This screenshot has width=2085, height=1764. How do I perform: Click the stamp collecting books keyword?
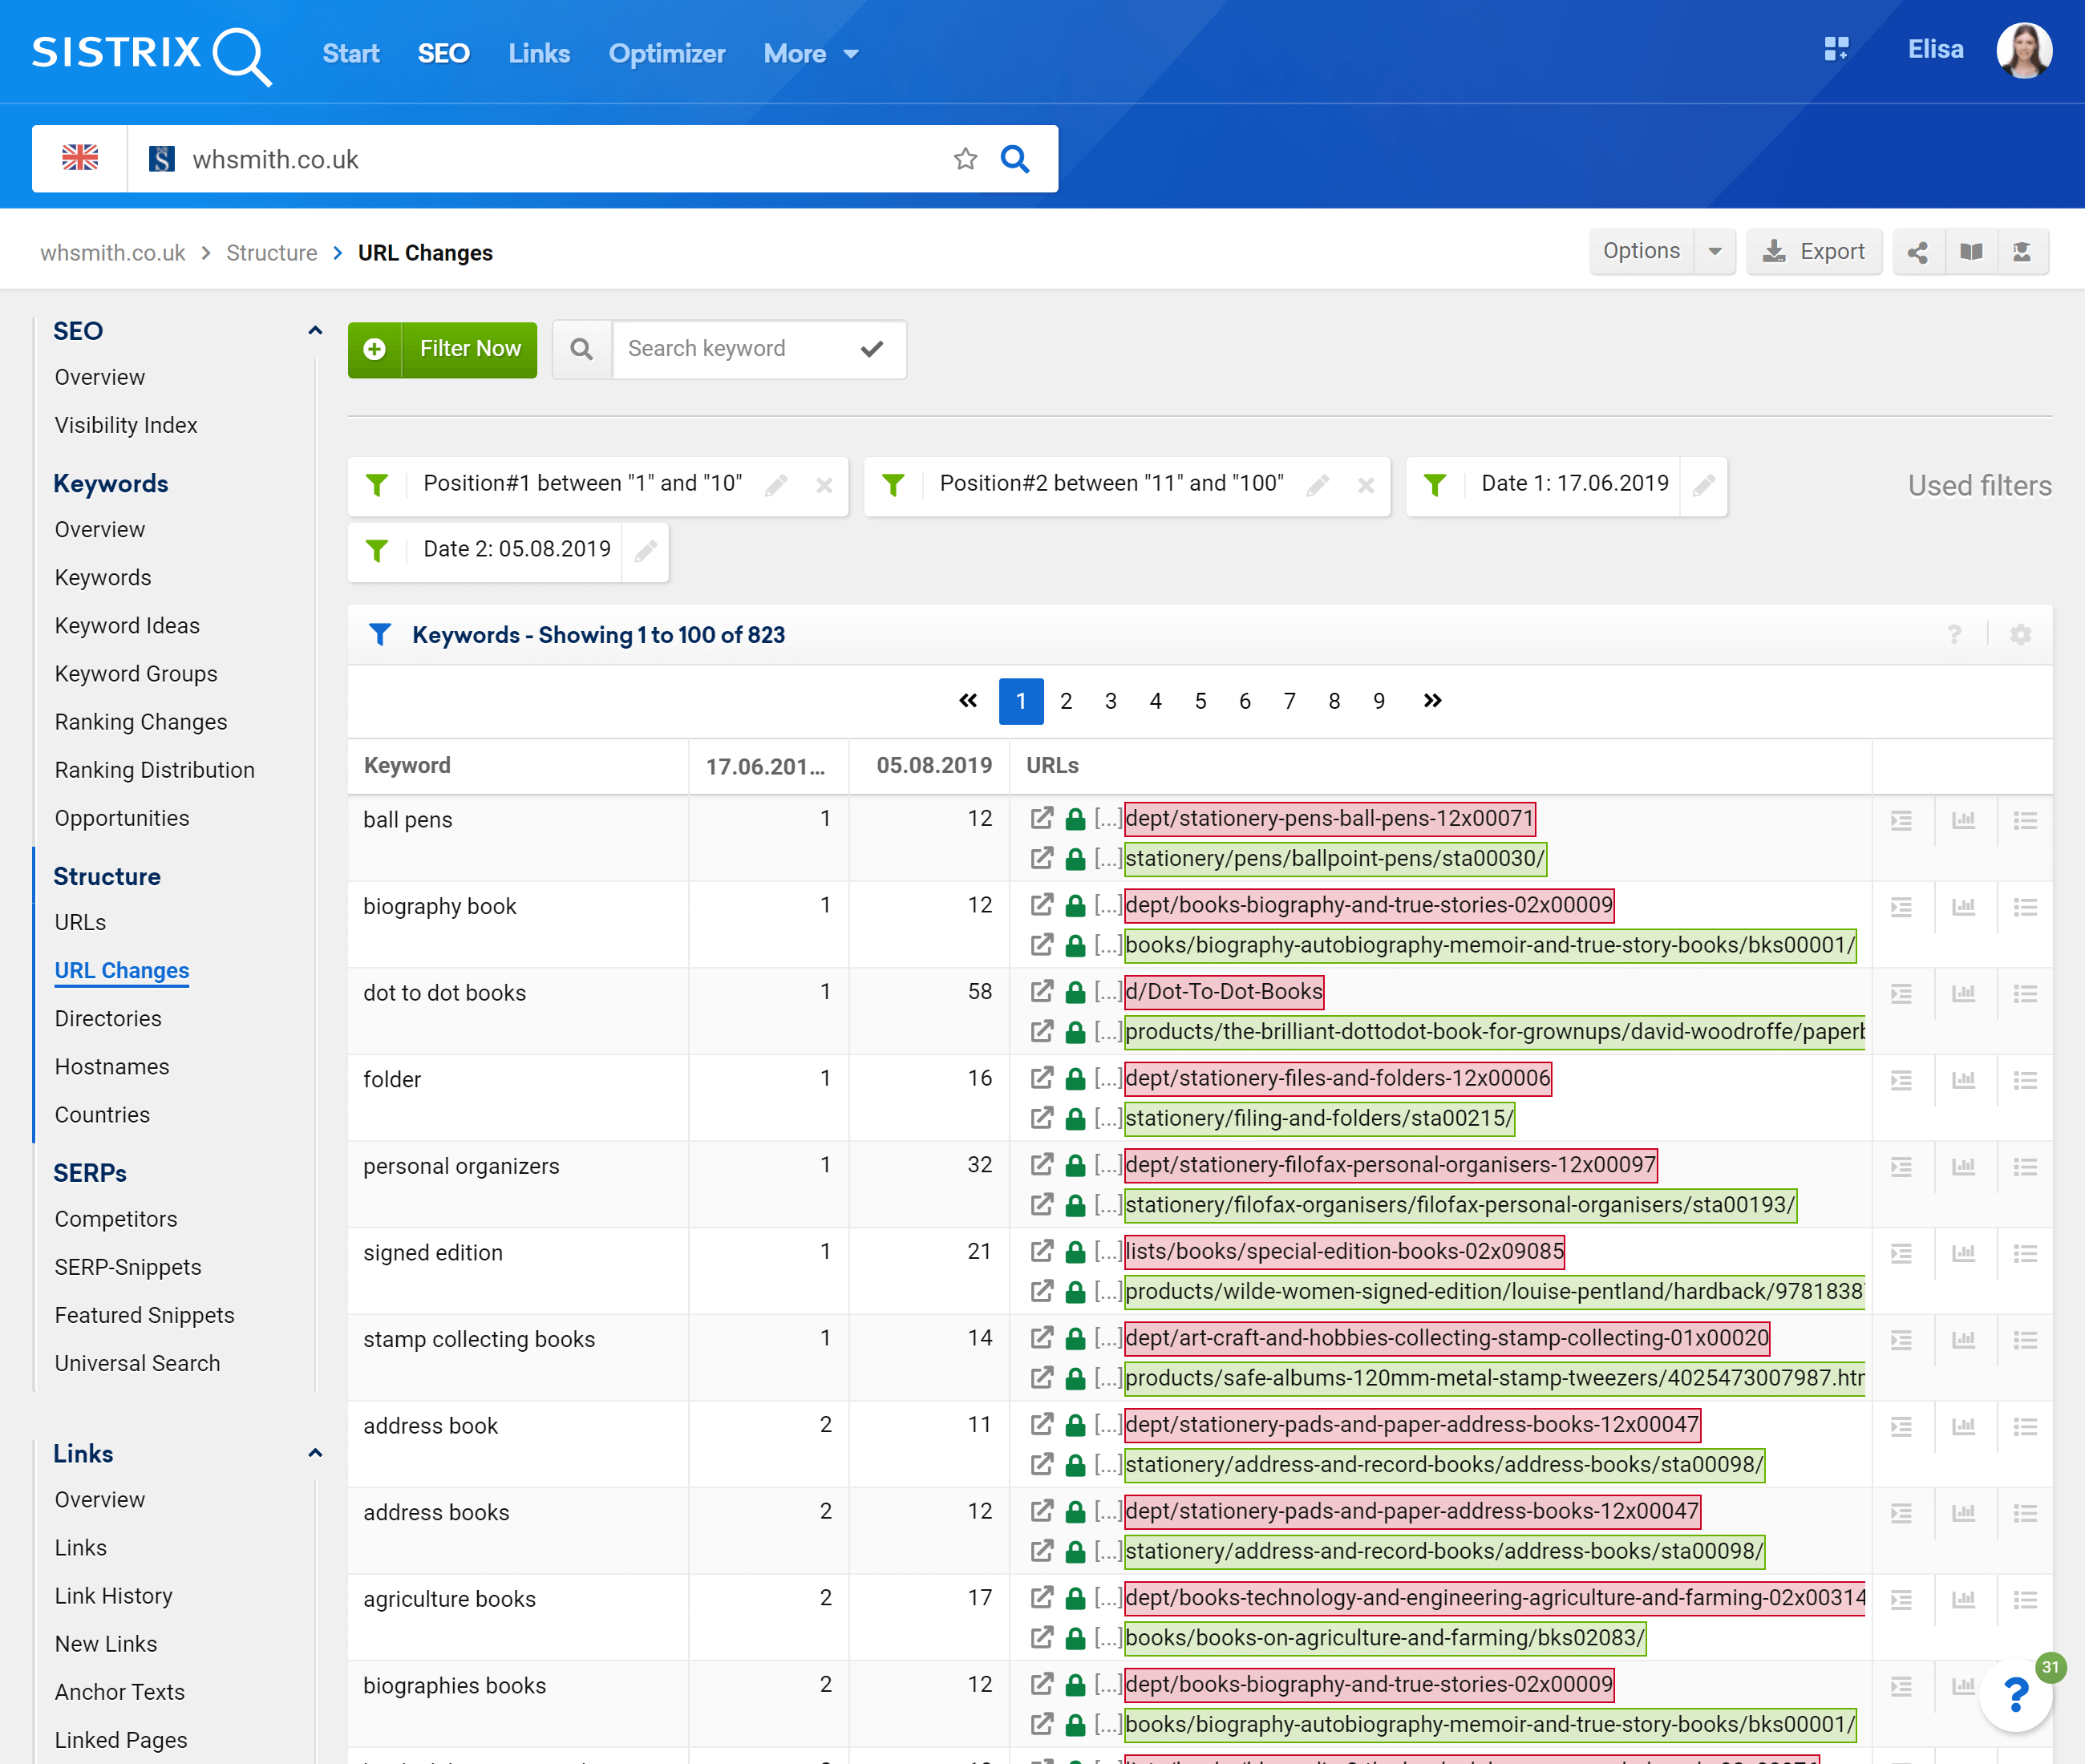coord(479,1340)
